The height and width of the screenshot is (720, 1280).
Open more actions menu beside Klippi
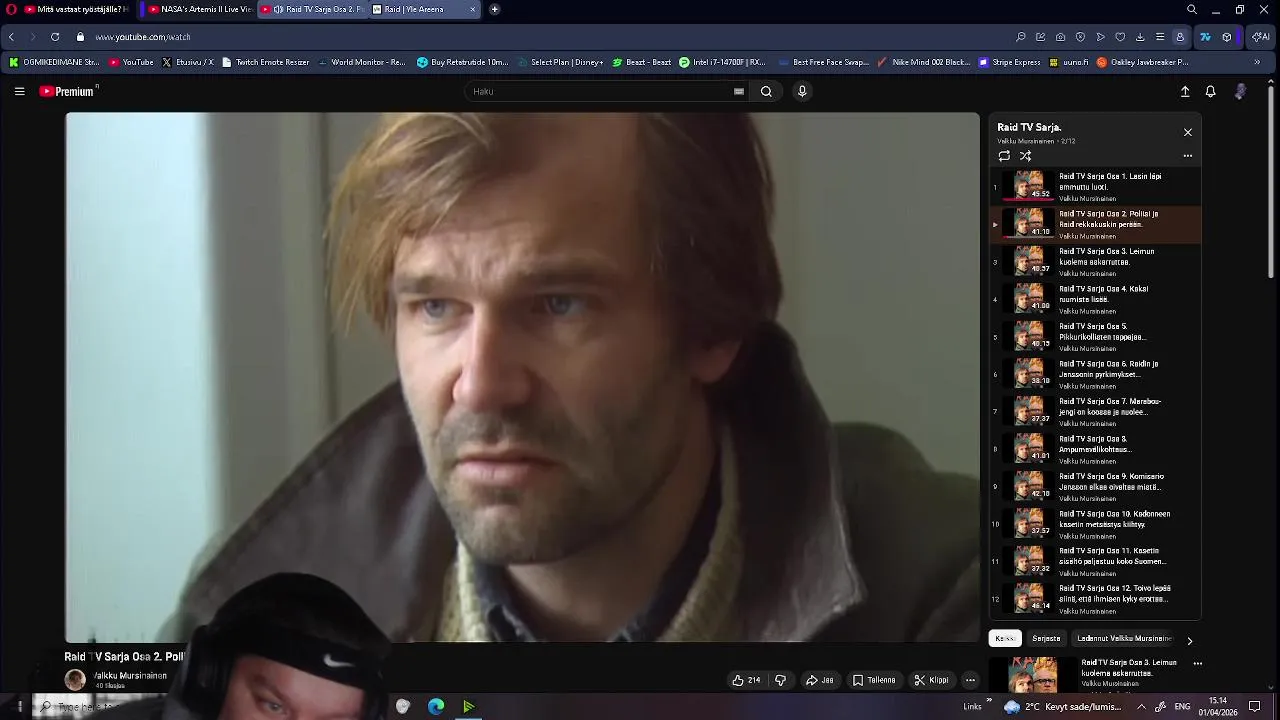[969, 680]
